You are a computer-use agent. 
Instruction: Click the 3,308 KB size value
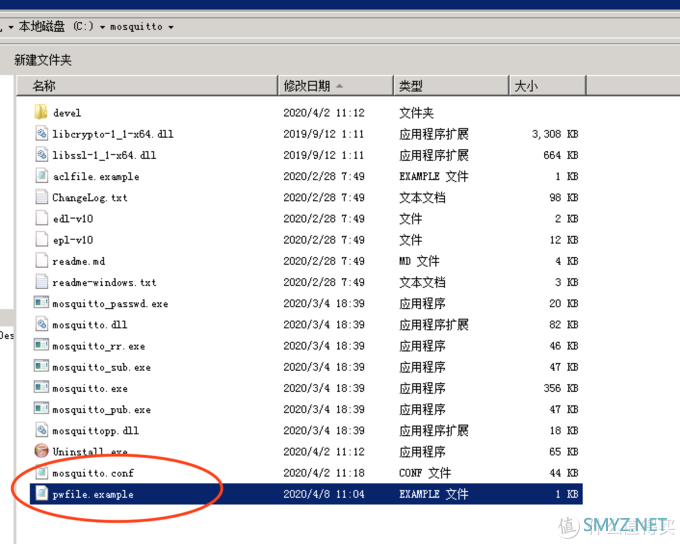tap(555, 134)
